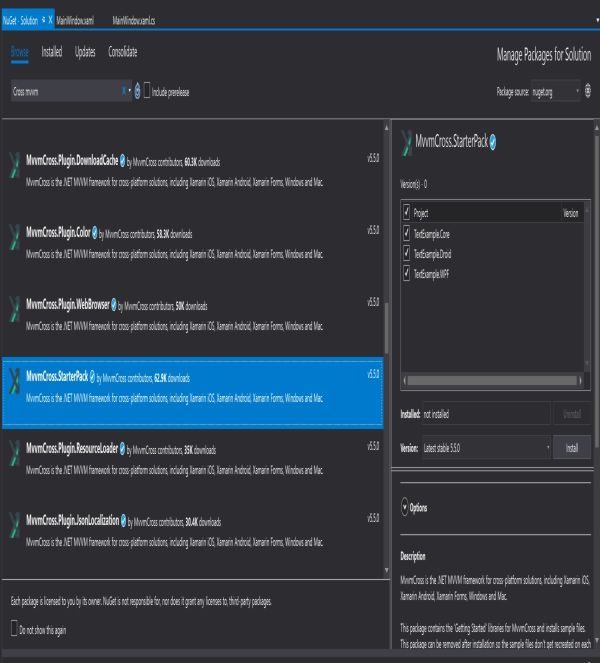Click project list scroll left arrow
Image resolution: width=600 pixels, height=663 pixels.
coord(405,381)
